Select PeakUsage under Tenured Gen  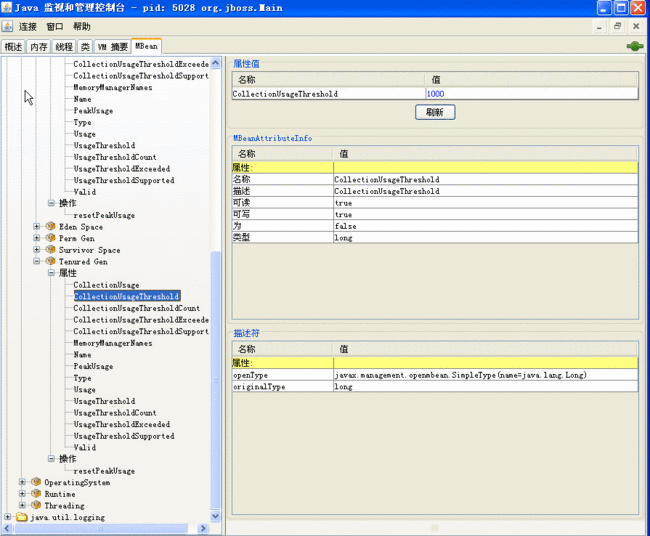point(93,366)
